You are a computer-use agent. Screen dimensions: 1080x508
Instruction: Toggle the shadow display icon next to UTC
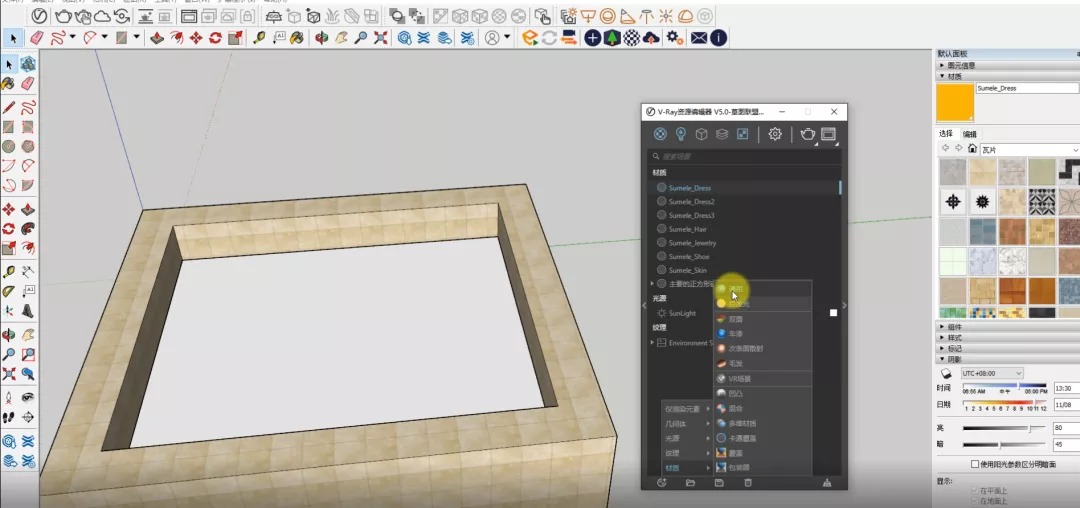pos(946,373)
